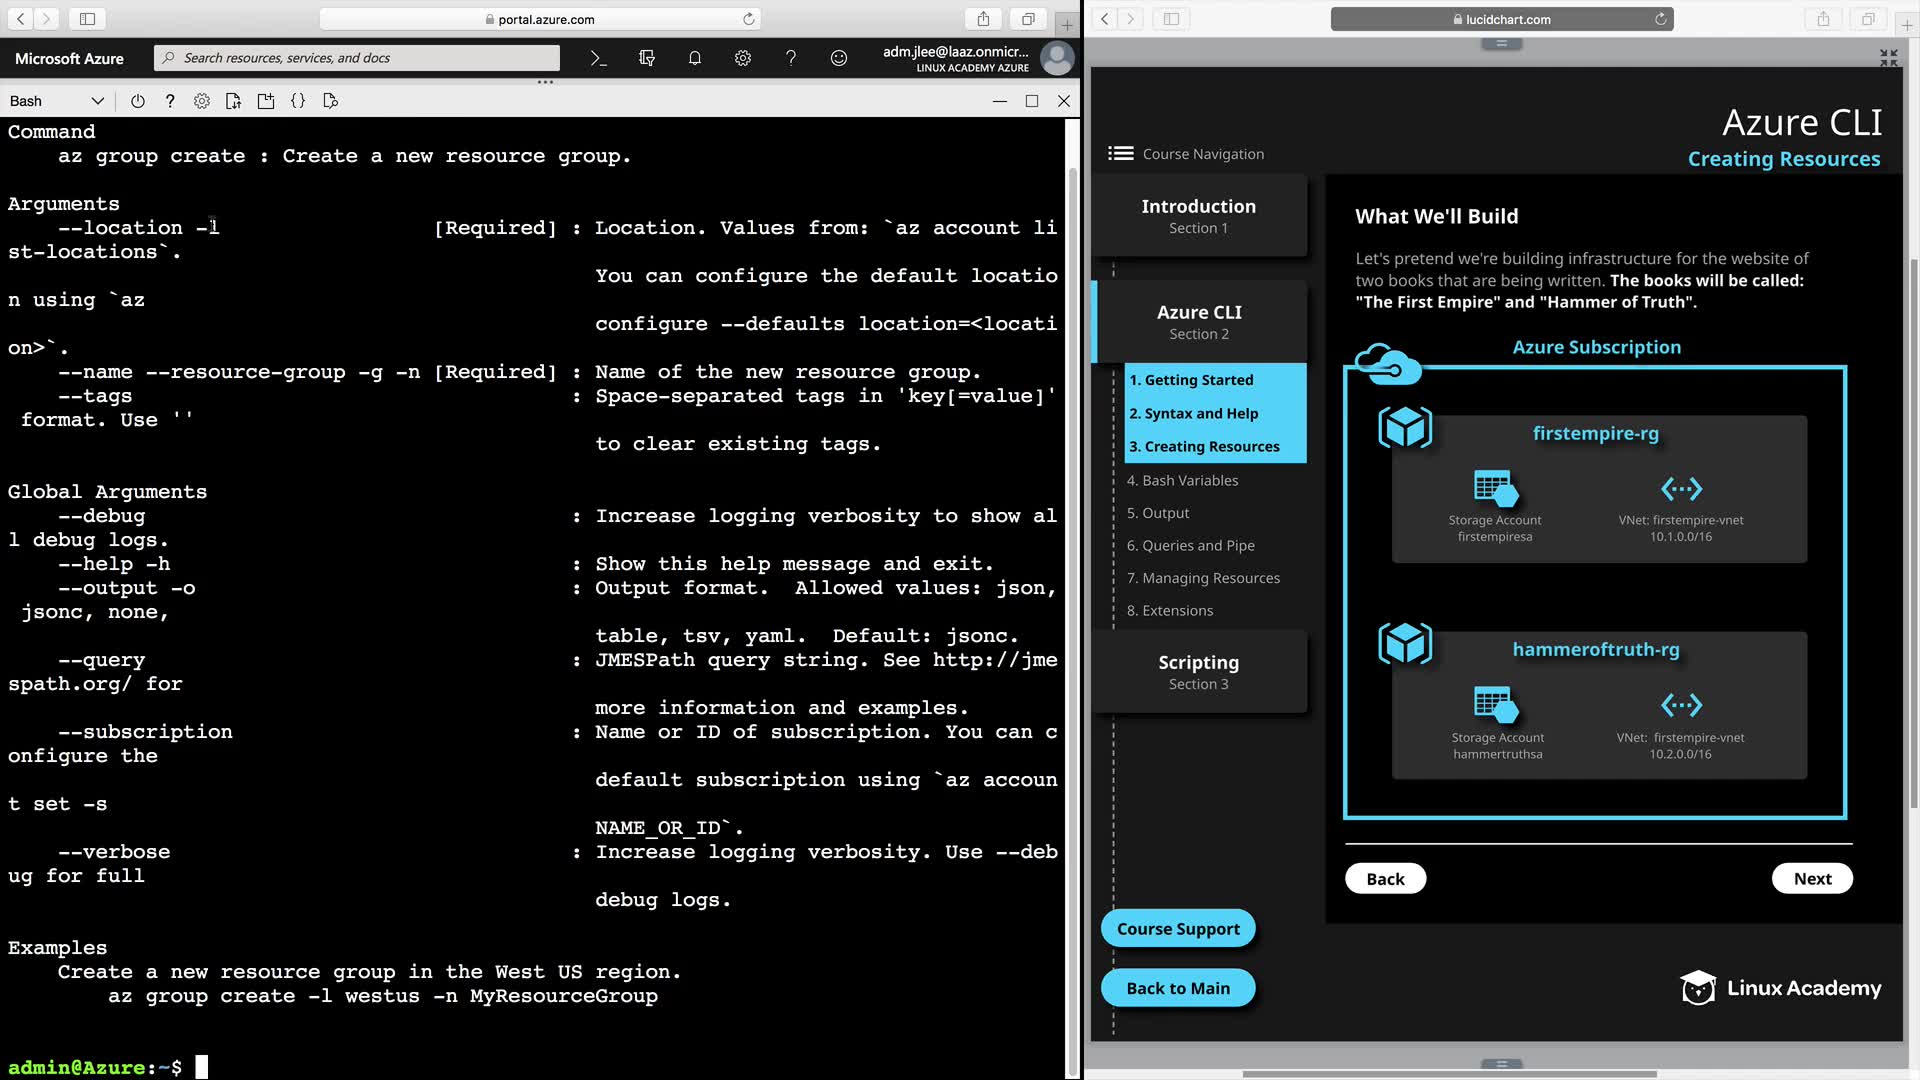Open new session icon in Cloud Shell
The image size is (1920, 1080).
click(266, 101)
